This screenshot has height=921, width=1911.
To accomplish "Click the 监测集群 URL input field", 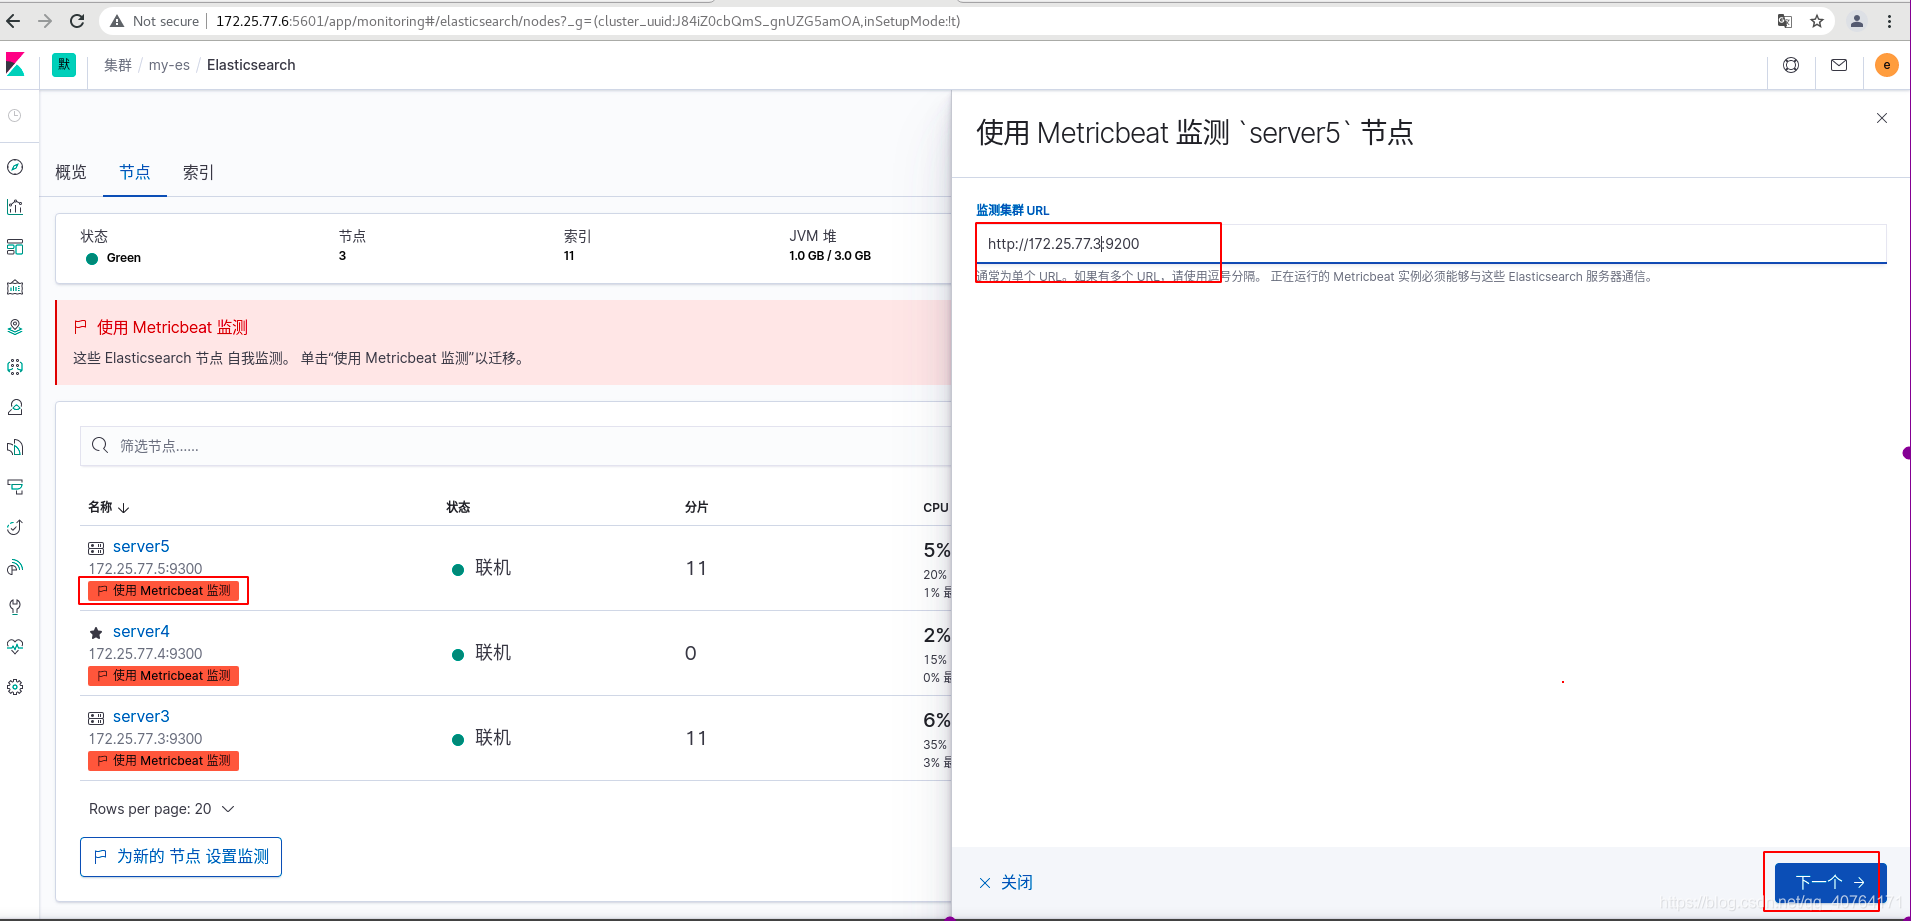I will [1431, 243].
